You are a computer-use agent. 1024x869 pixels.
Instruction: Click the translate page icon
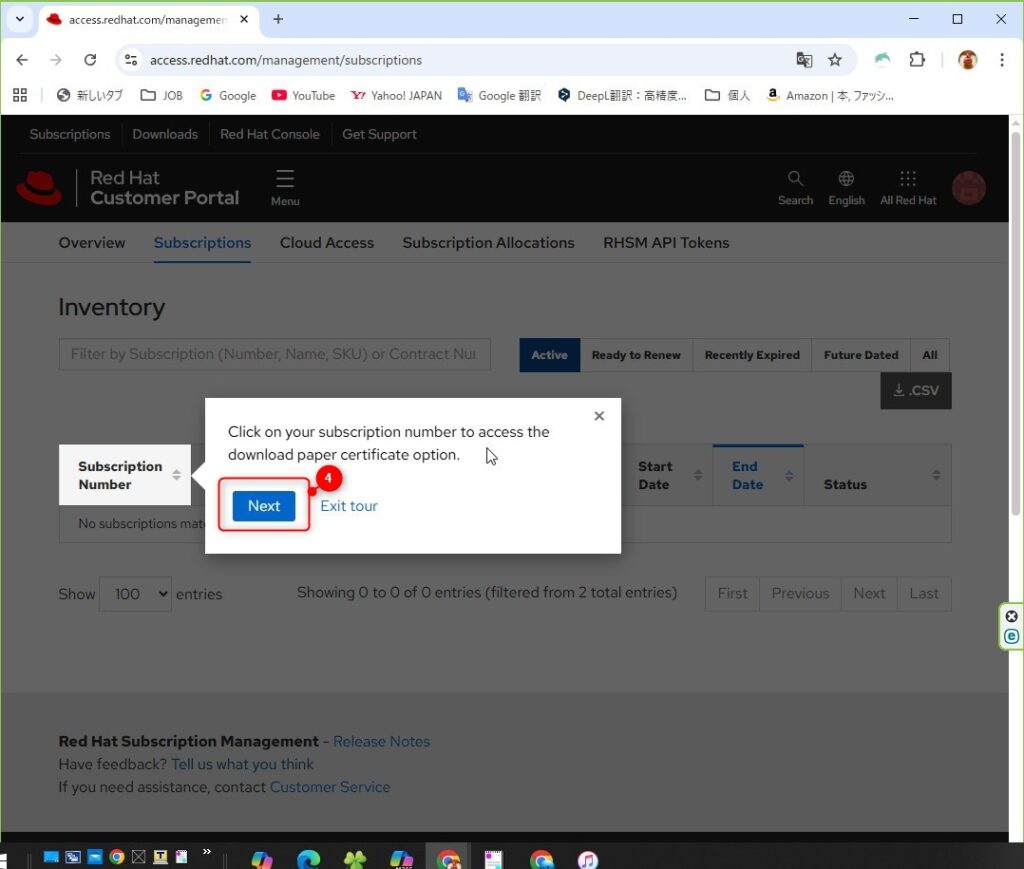click(804, 60)
